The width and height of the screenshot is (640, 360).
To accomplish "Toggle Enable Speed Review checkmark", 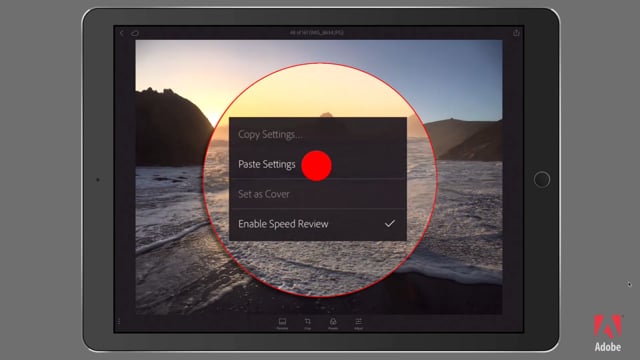I will pyautogui.click(x=390, y=224).
